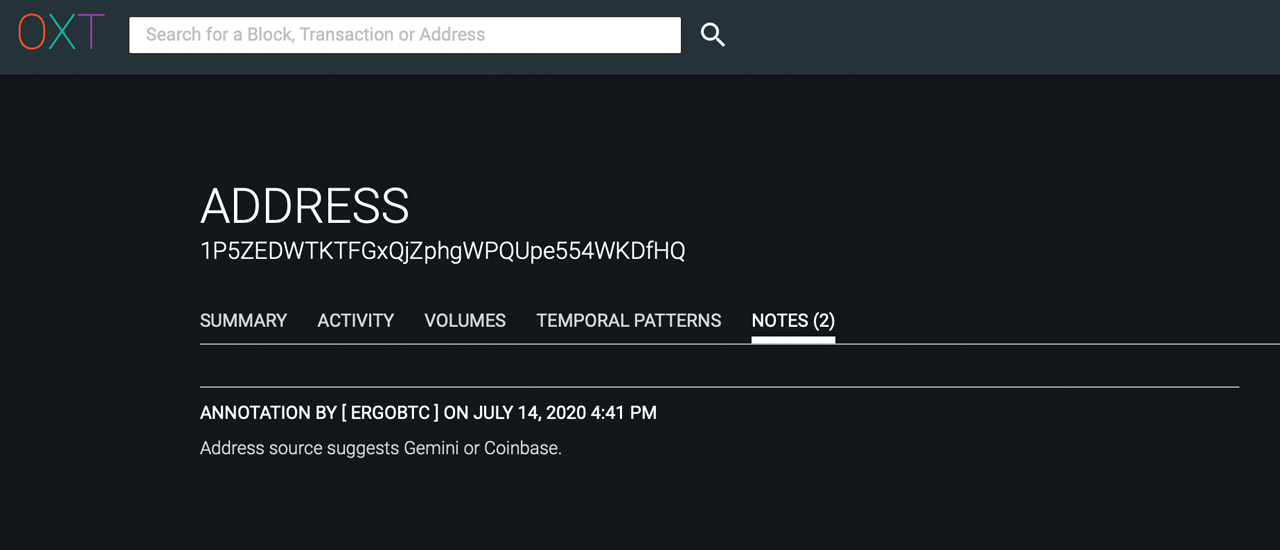Open the Activity tab

tap(355, 321)
